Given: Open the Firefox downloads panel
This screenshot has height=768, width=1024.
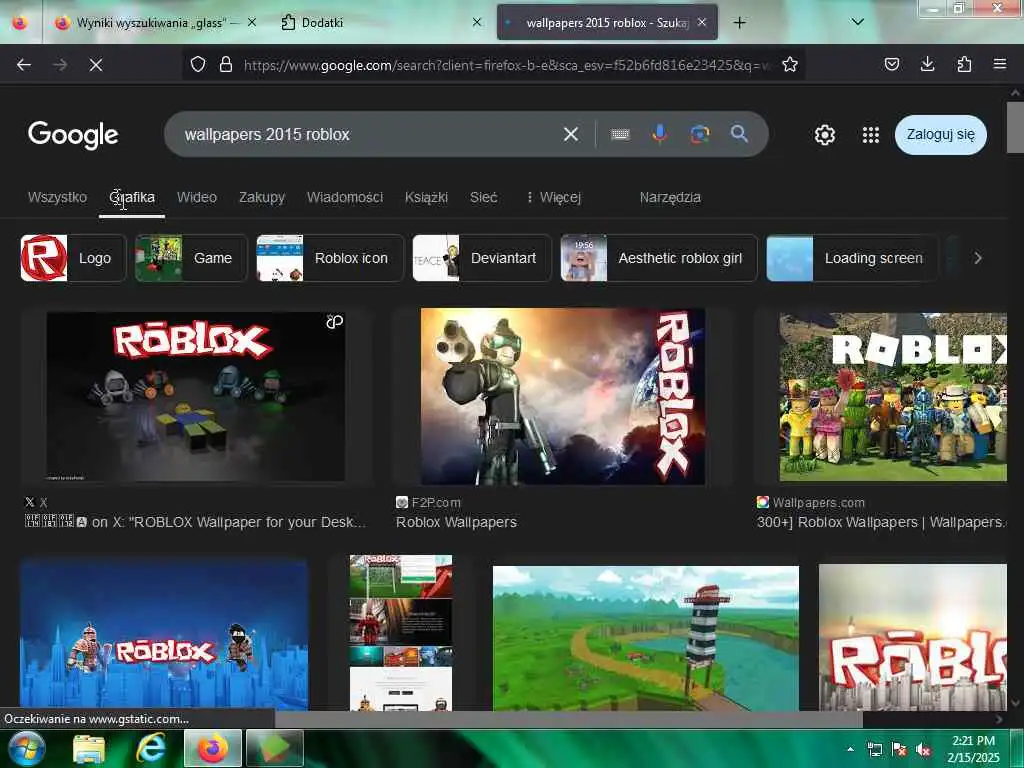Looking at the screenshot, I should point(927,64).
